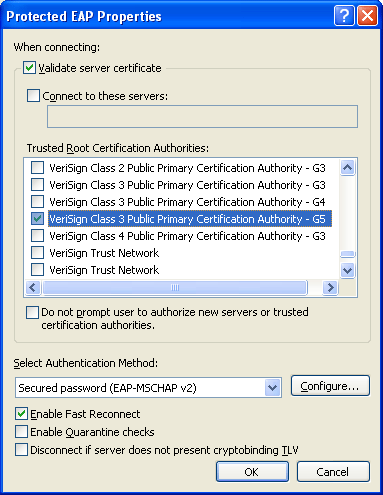
Task: Check VeriSign Class 2 Authority G3 box
Action: point(37,168)
